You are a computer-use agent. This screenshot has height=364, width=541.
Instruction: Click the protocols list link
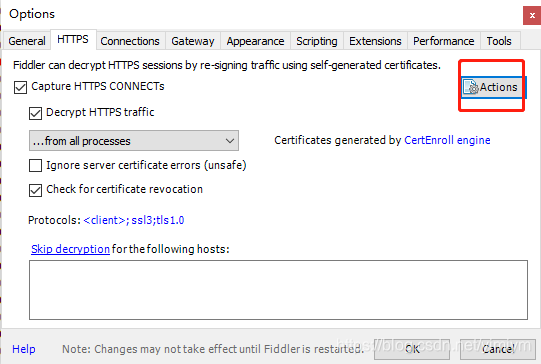[x=134, y=220]
